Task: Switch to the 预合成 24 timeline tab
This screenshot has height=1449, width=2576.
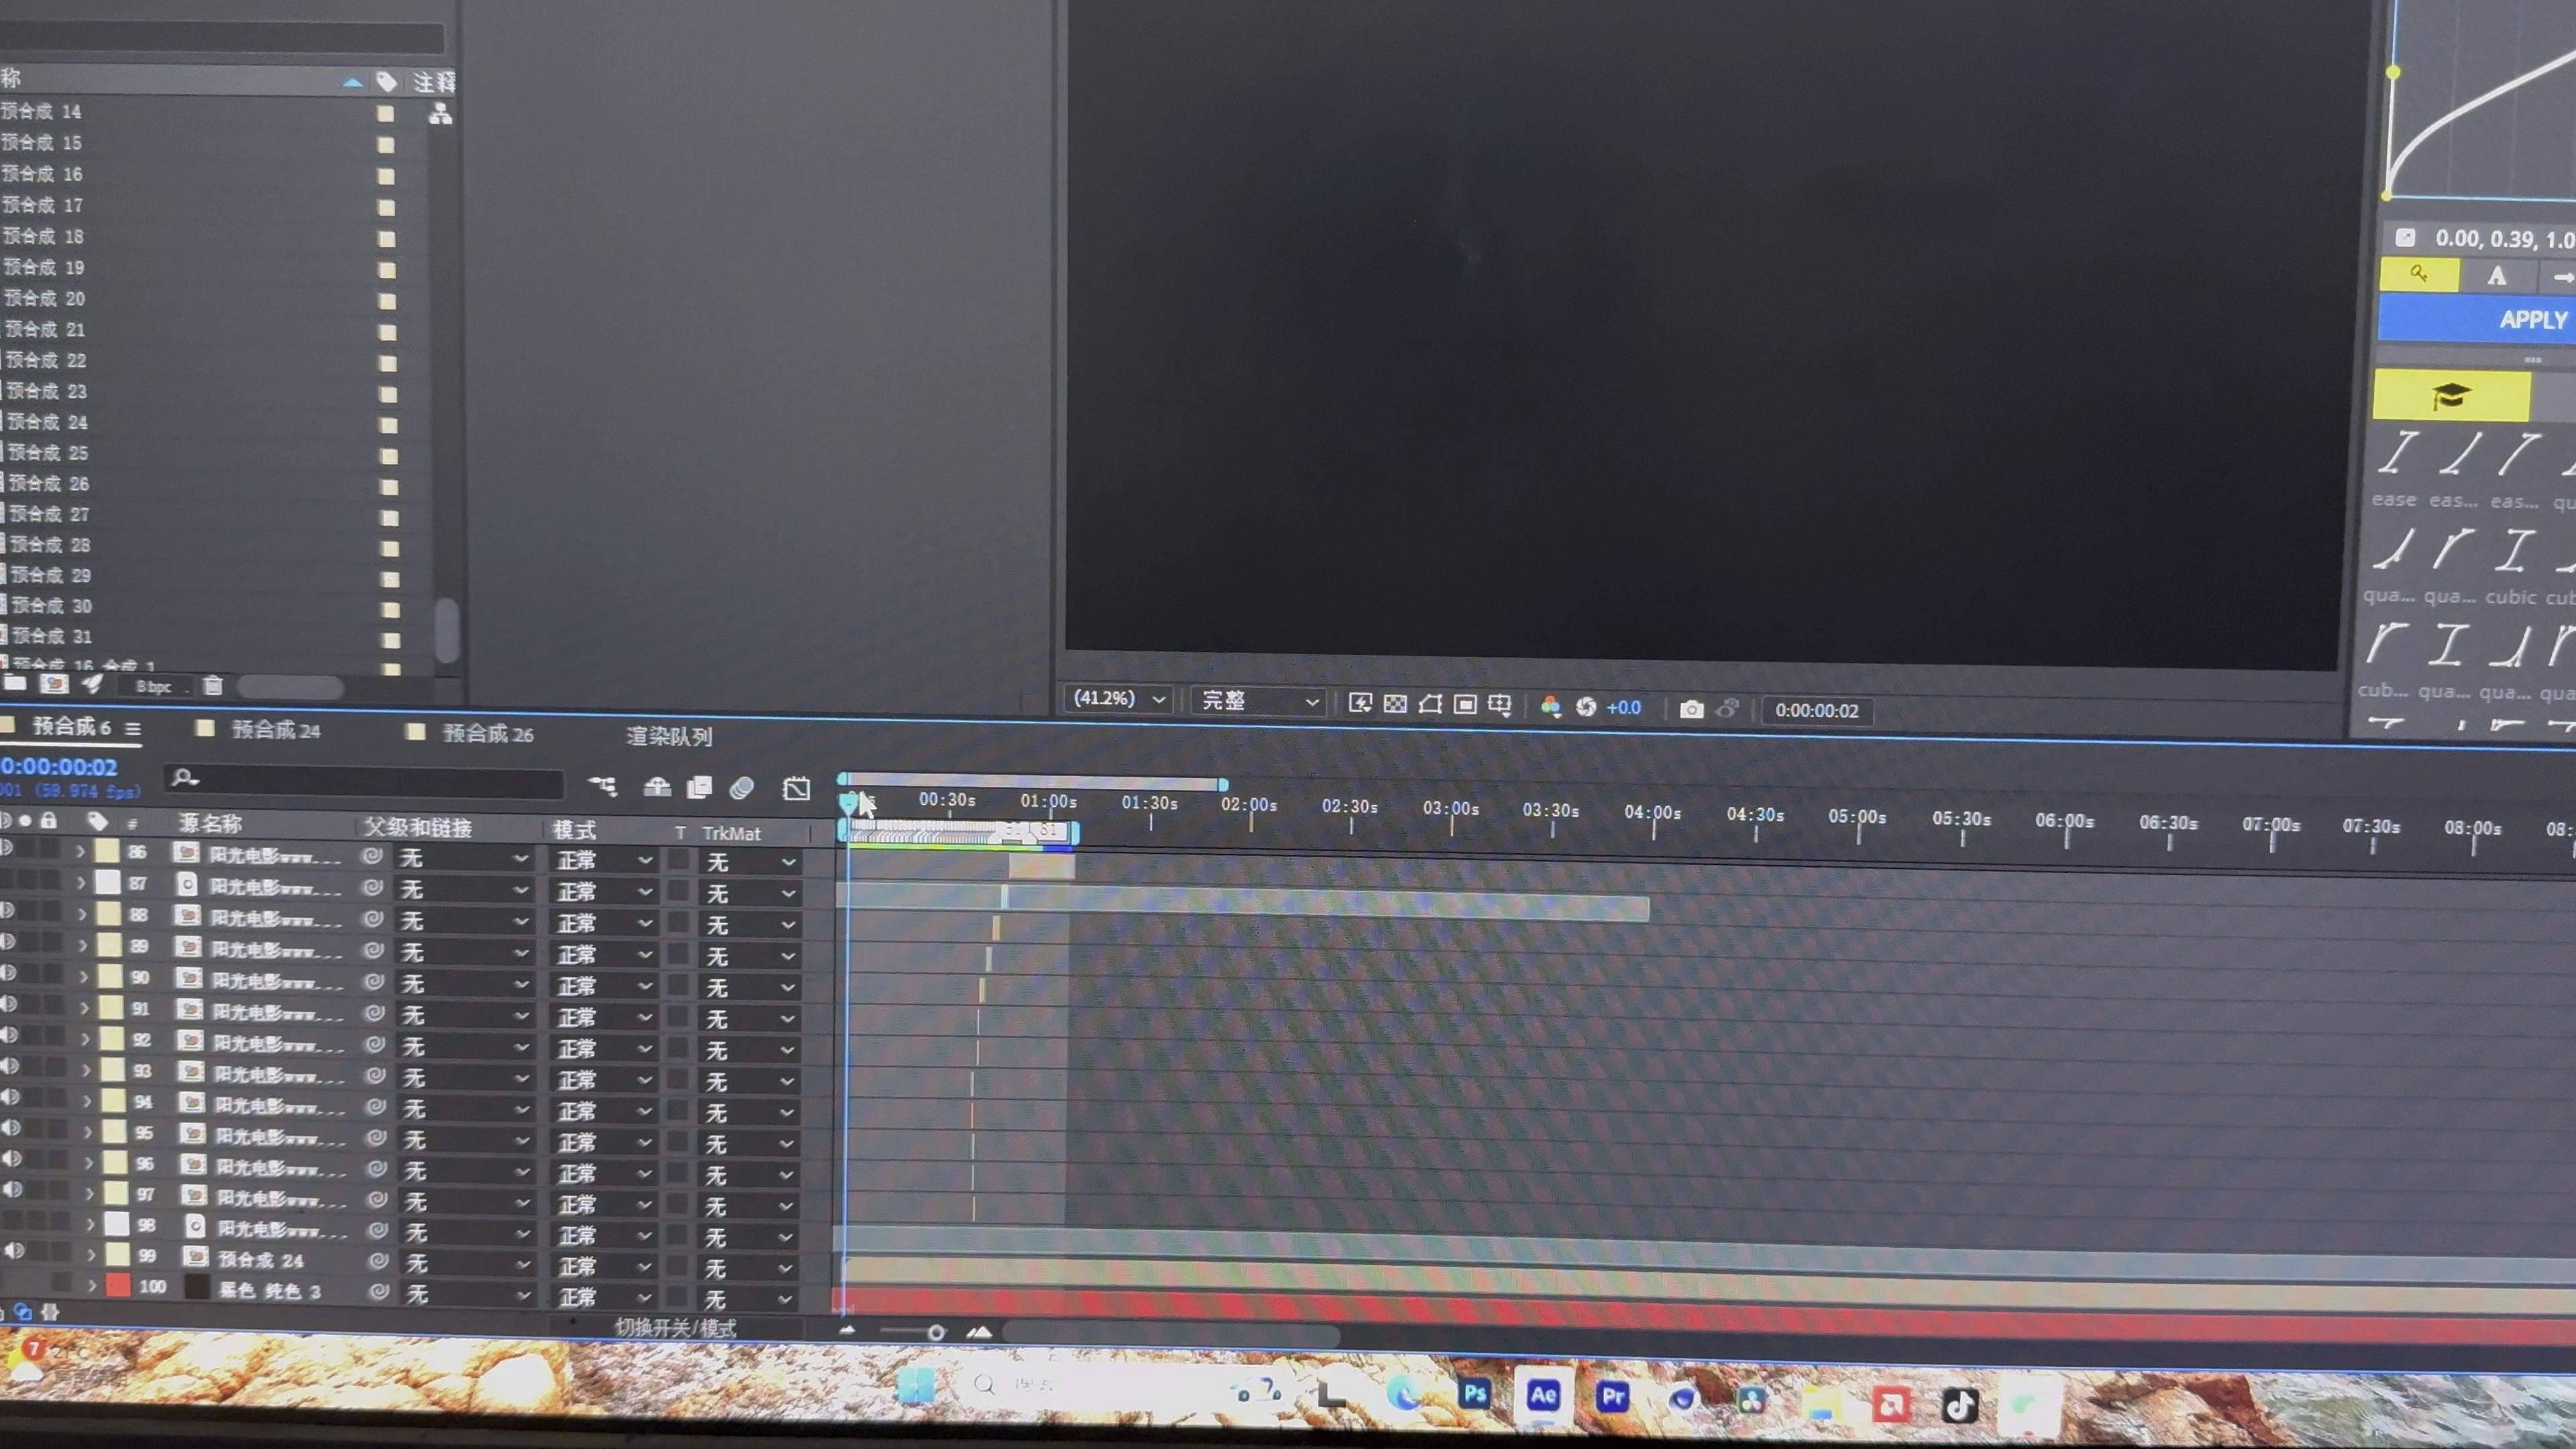Action: tap(276, 730)
